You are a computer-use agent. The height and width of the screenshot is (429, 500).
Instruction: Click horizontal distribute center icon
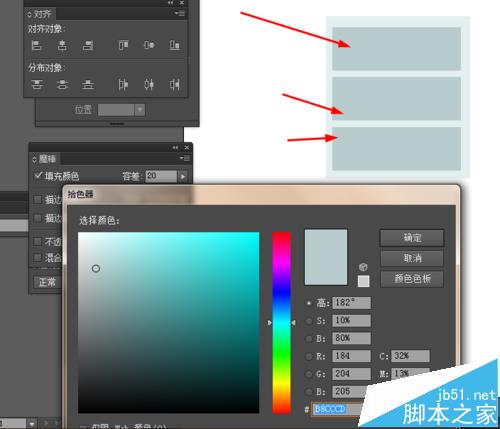coord(149,84)
